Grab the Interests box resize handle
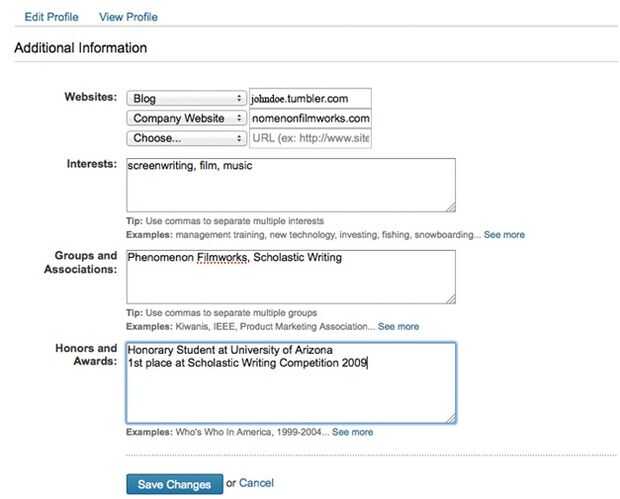The height and width of the screenshot is (499, 620). pyautogui.click(x=450, y=207)
